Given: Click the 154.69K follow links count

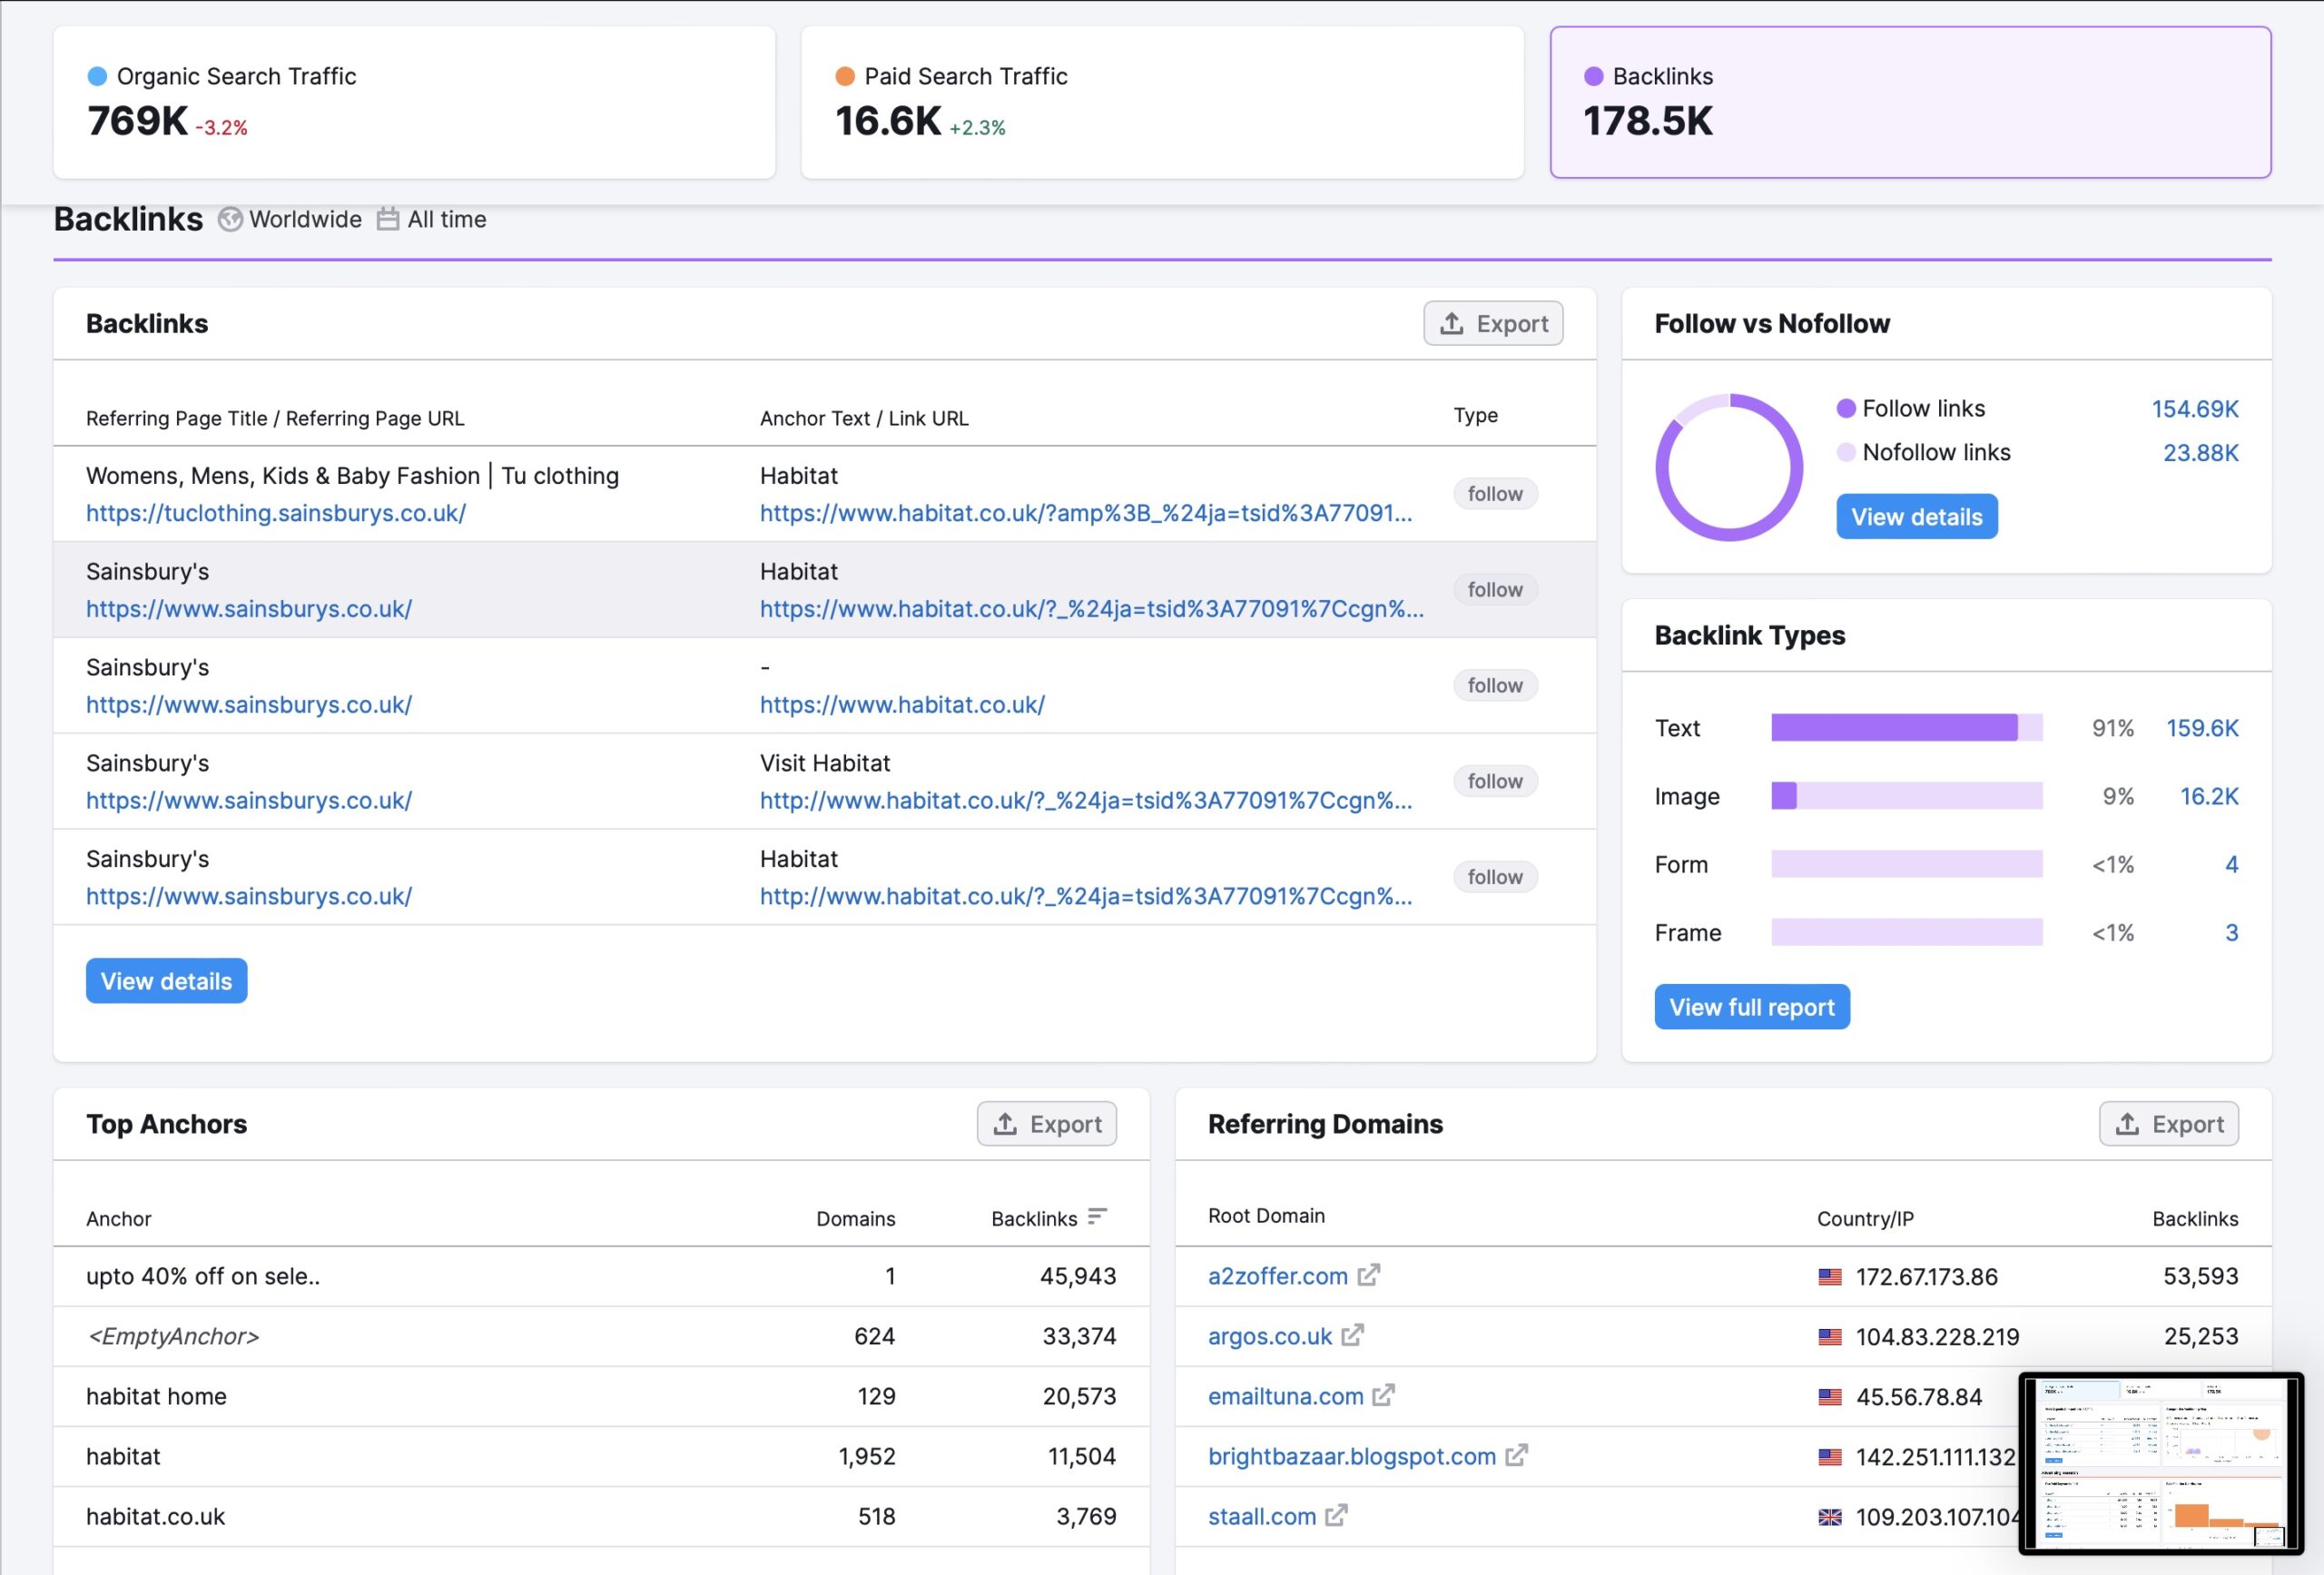Looking at the screenshot, I should point(2195,409).
